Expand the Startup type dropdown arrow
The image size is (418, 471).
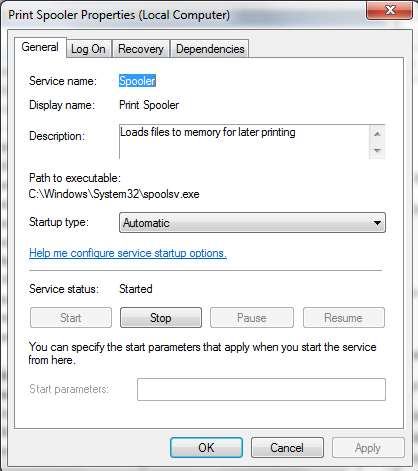coord(377,223)
